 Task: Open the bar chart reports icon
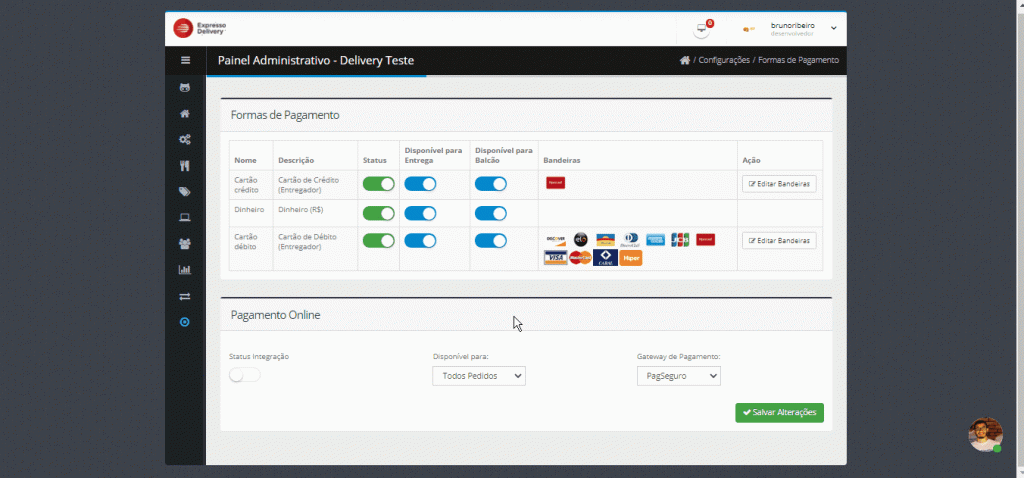point(185,270)
